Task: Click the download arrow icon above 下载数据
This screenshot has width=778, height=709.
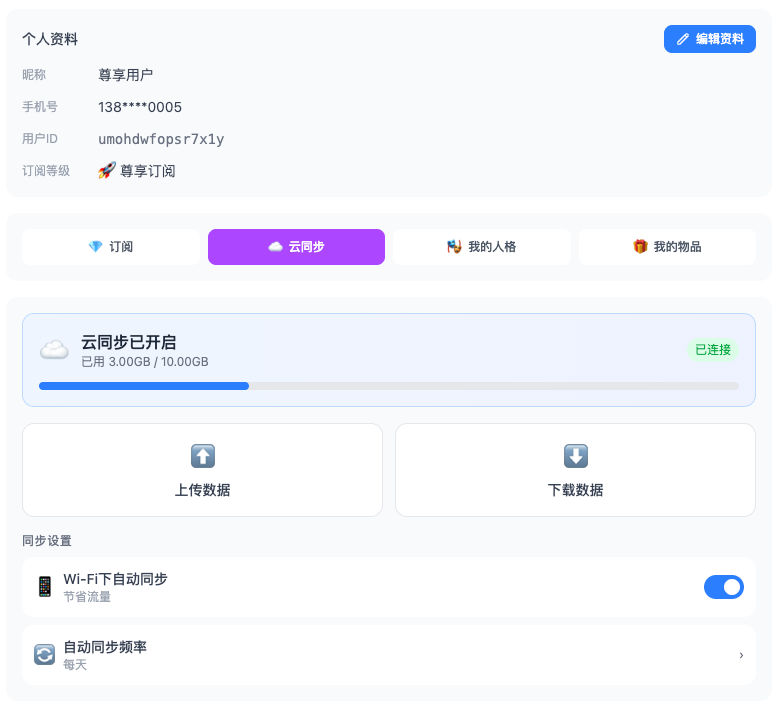Action: click(x=576, y=456)
